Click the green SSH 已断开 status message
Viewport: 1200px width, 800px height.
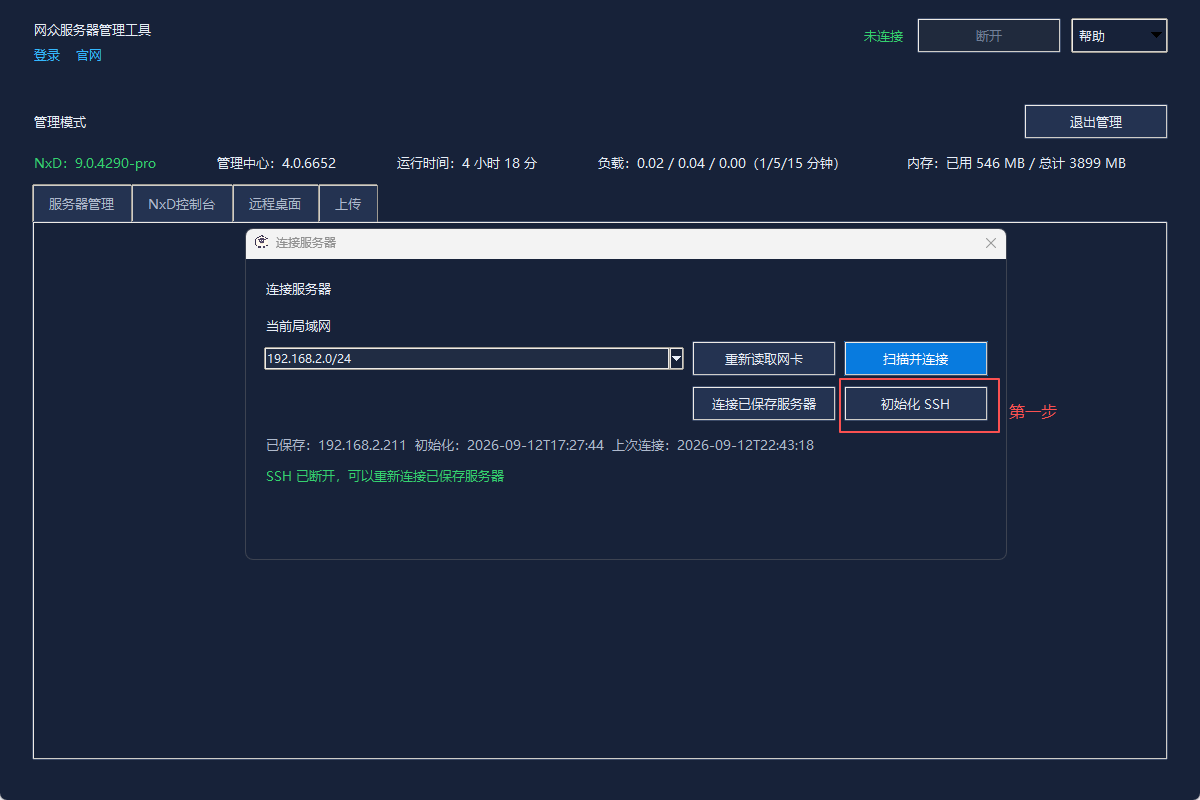[385, 476]
